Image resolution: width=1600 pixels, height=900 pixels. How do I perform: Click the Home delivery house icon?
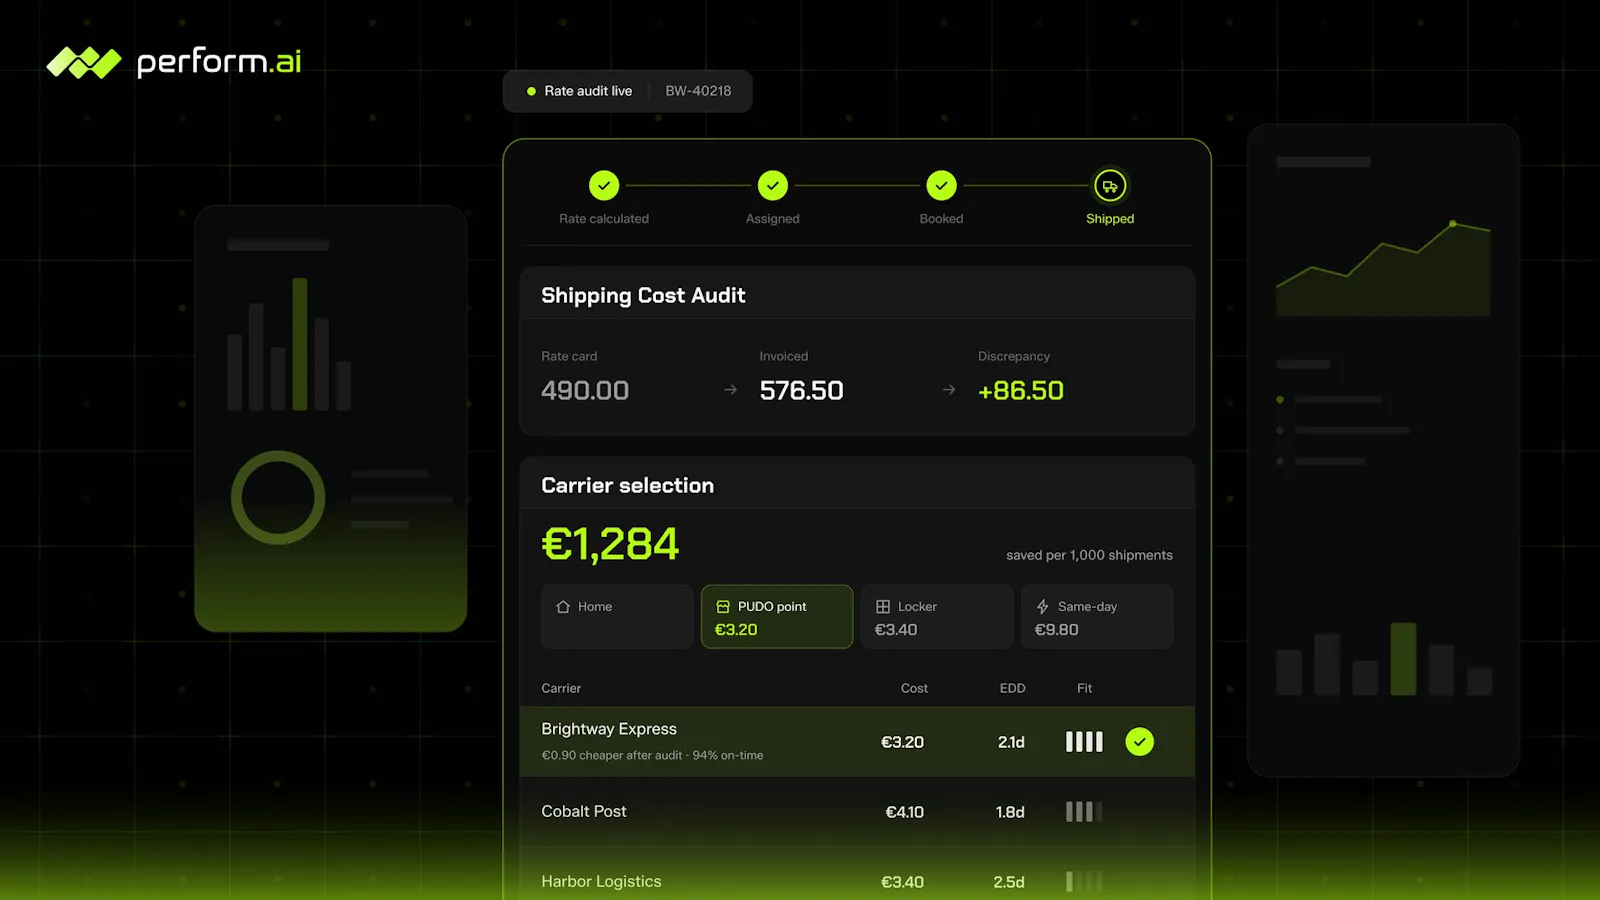tap(563, 607)
